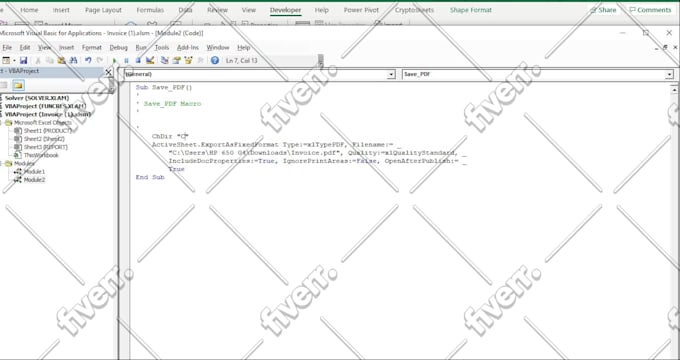Image resolution: width=680 pixels, height=360 pixels.
Task: Open the Debug menu
Action: coord(118,47)
